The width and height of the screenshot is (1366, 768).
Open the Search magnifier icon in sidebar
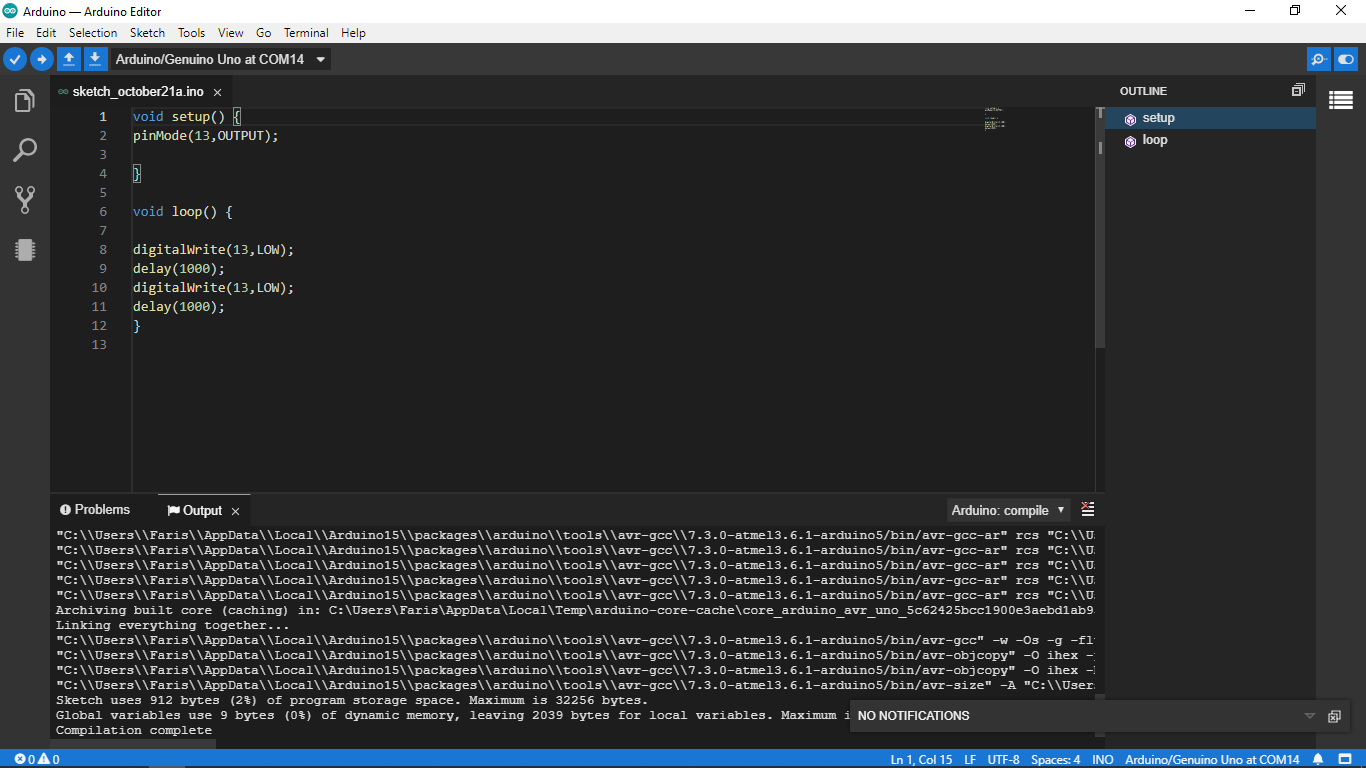click(25, 151)
